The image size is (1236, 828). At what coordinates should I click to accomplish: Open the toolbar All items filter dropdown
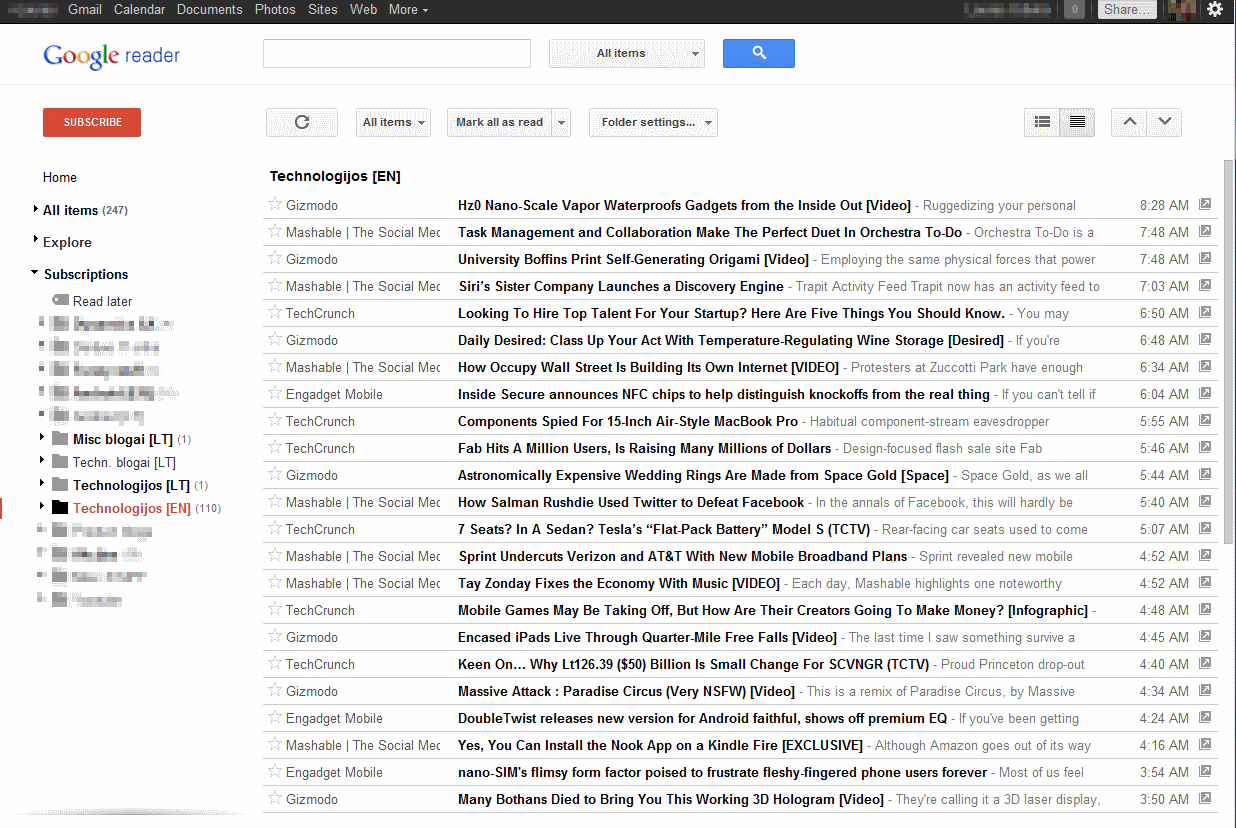coord(393,122)
